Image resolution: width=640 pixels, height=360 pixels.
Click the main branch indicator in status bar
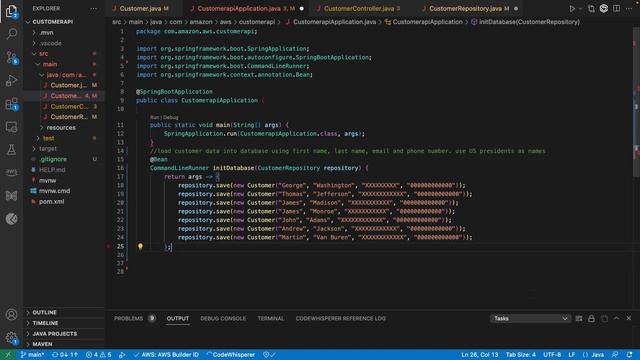(32, 355)
